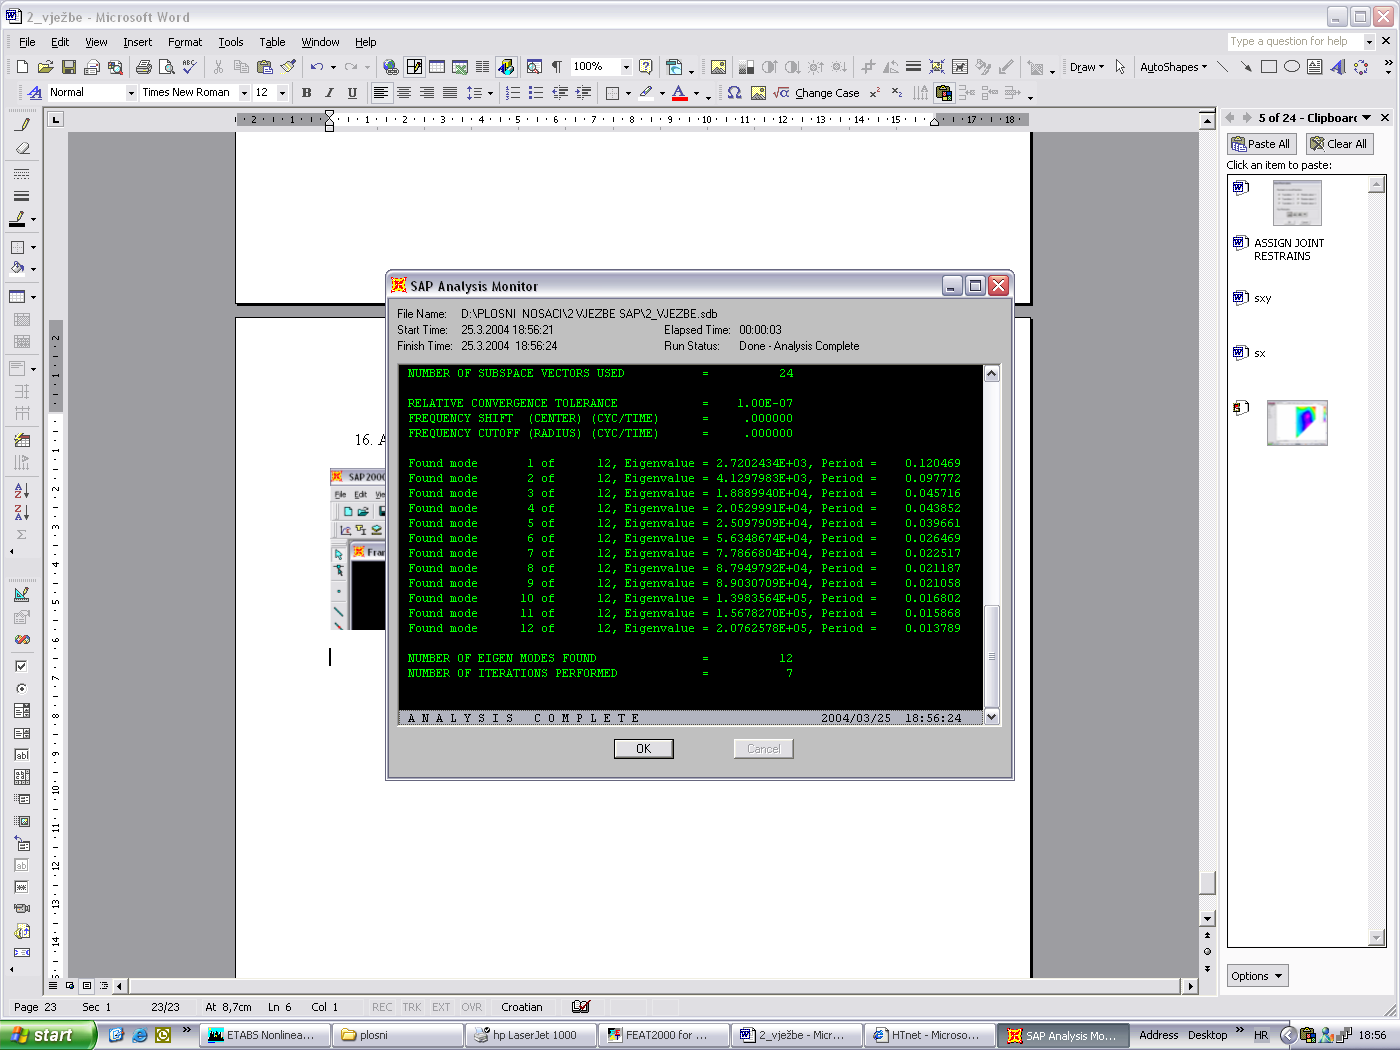Open the File menu
The image size is (1400, 1050).
pos(27,42)
